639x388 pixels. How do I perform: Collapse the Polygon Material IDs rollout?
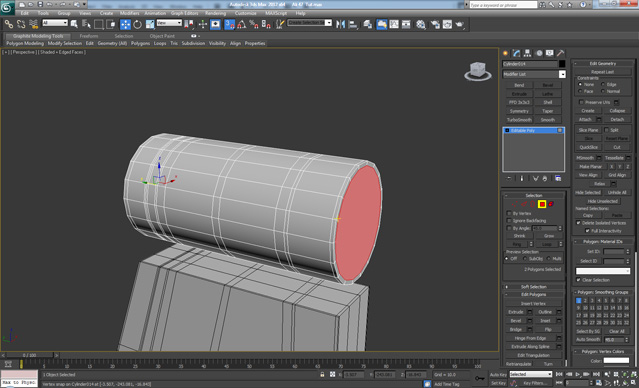tap(603, 242)
